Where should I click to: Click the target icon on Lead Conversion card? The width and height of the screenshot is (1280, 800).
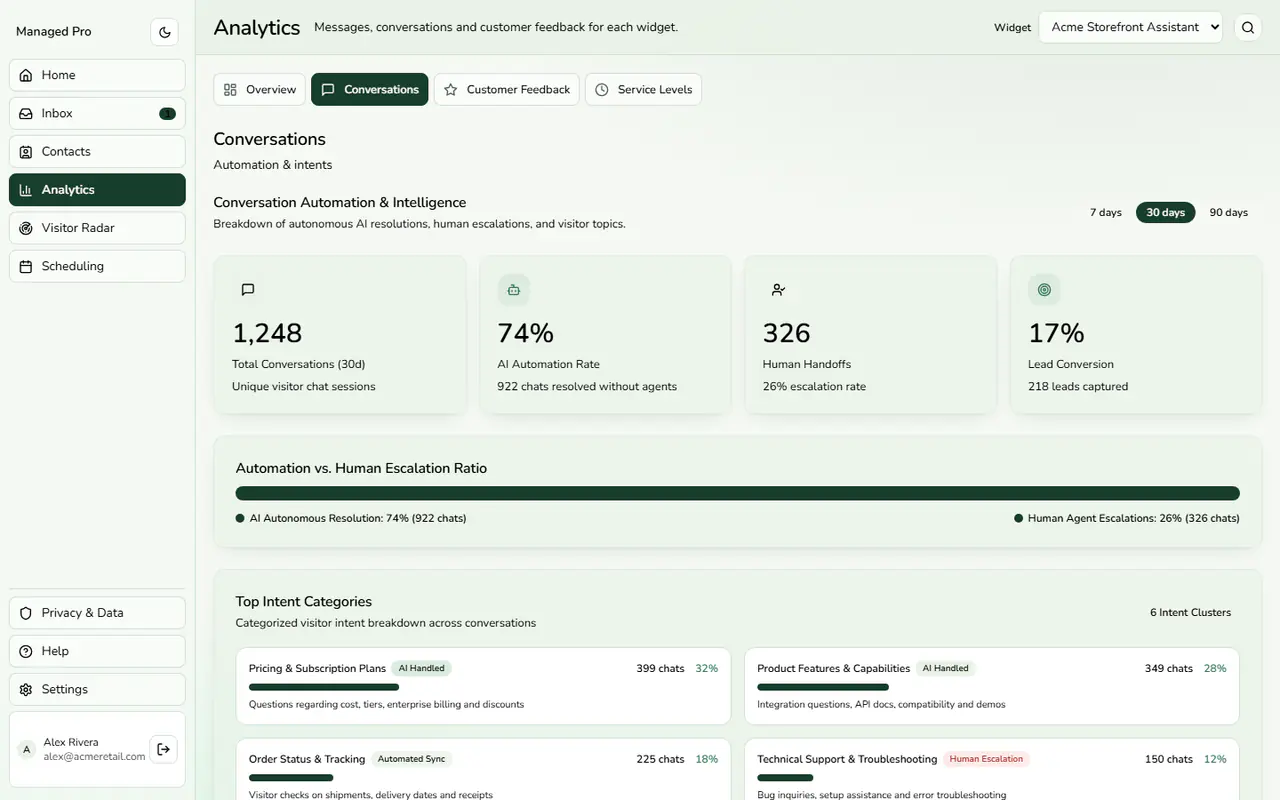pos(1044,290)
